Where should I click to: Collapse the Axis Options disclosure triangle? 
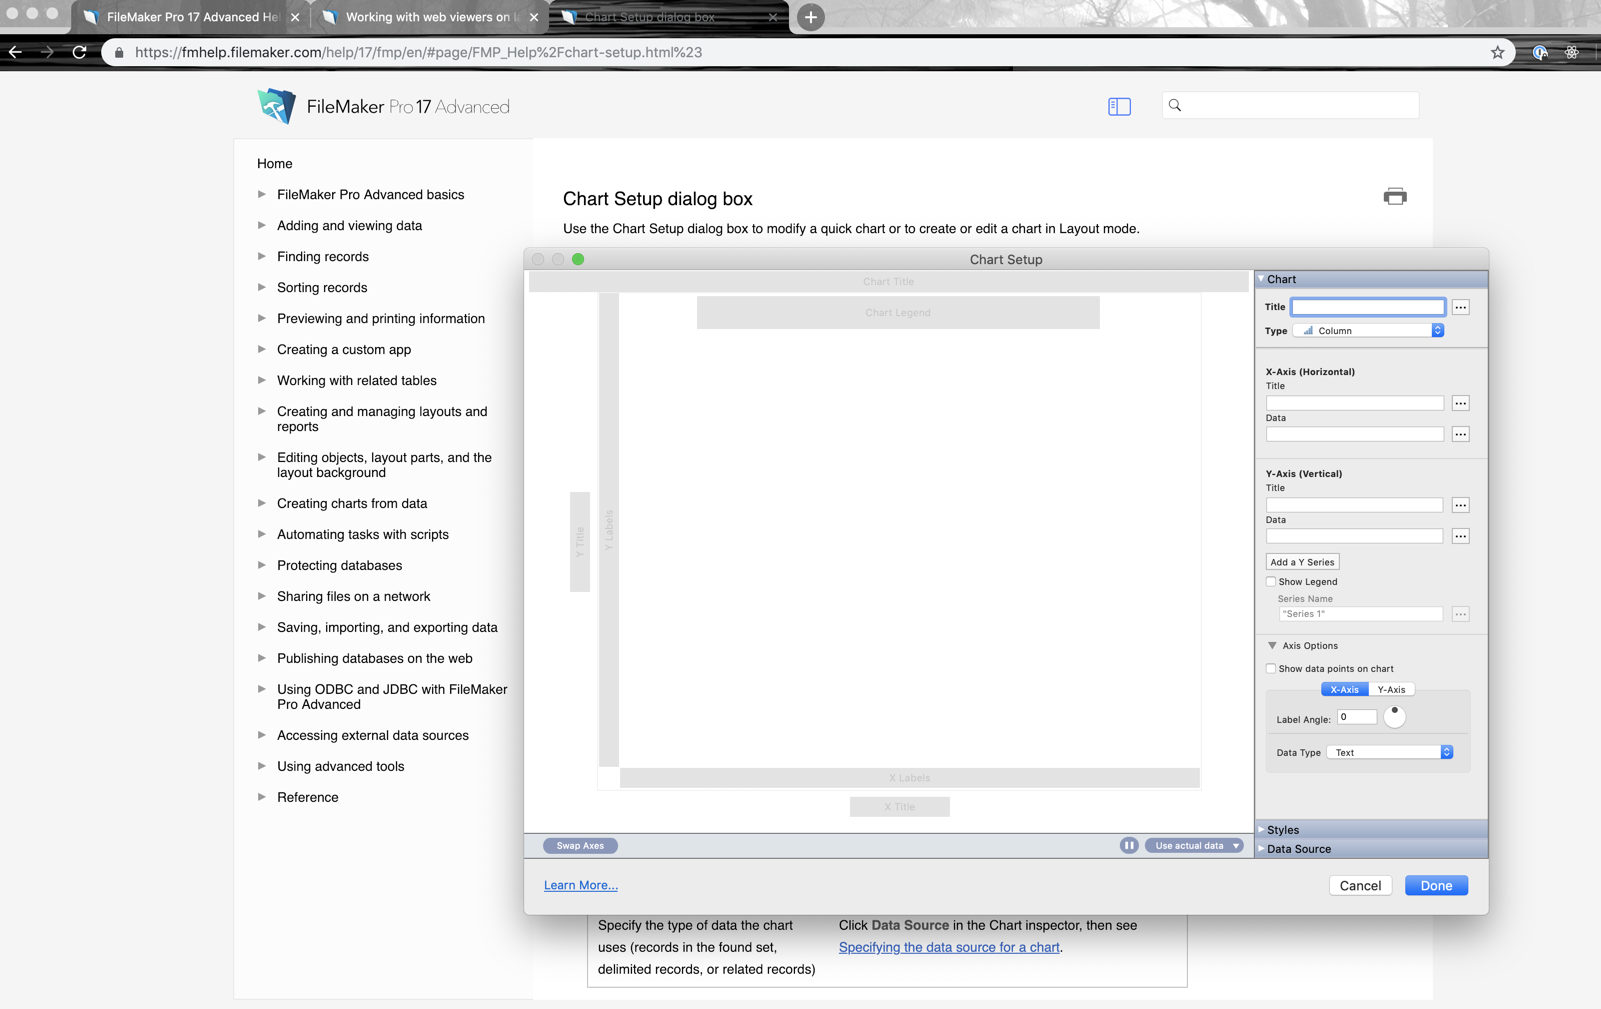coord(1272,645)
